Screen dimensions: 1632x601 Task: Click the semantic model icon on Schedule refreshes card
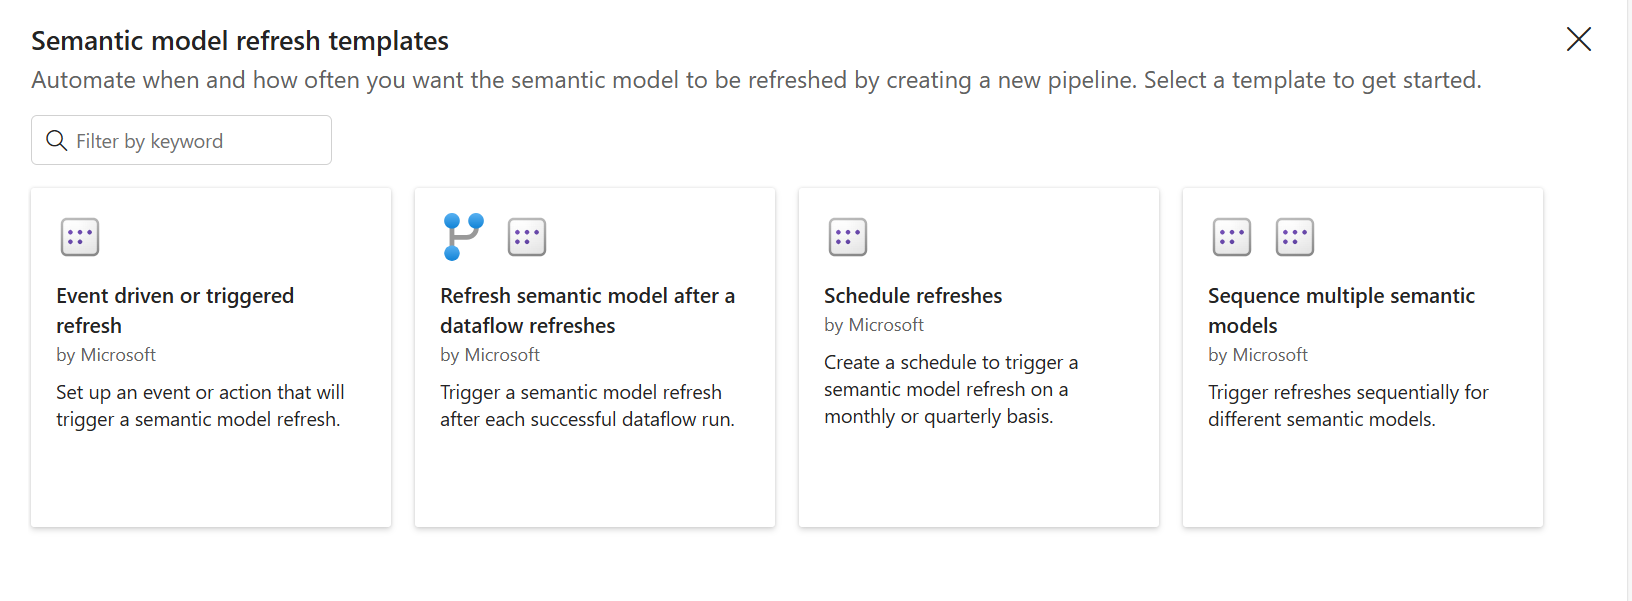[x=848, y=237]
